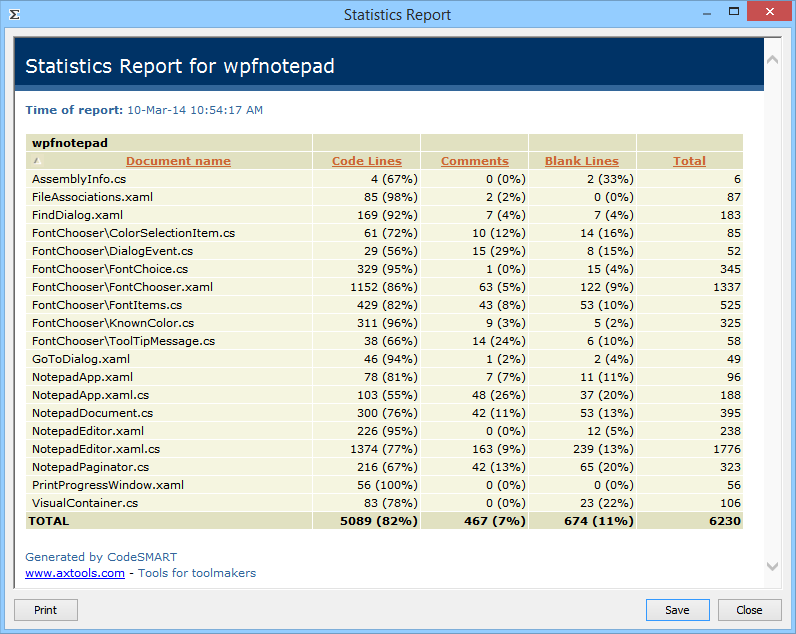The height and width of the screenshot is (634, 796).
Task: Select the FileAssociations.xaml file name
Action: pyautogui.click(x=92, y=197)
